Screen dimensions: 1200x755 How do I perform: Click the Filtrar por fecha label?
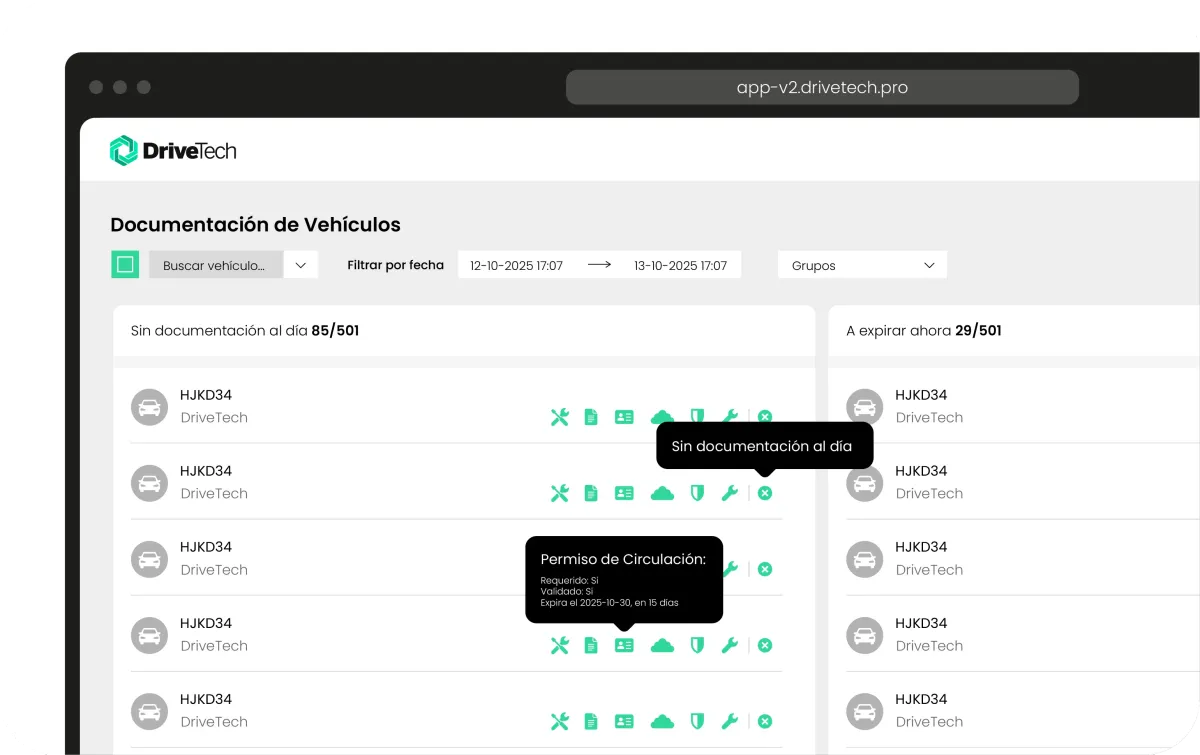point(395,265)
